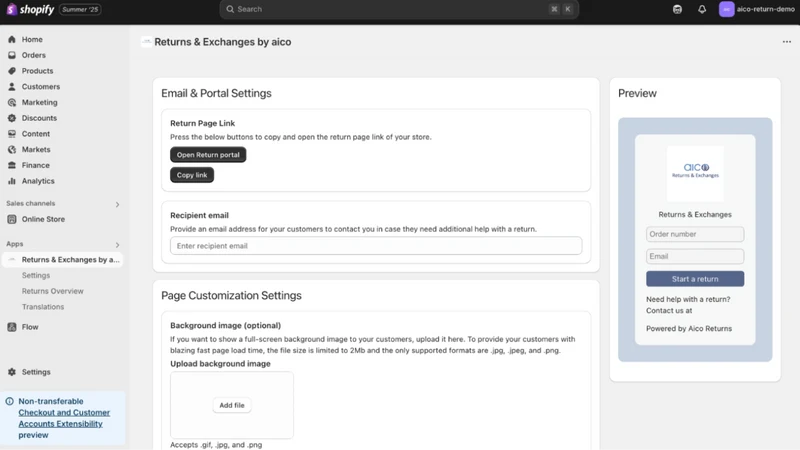Focus the Enter recipient email field
This screenshot has height=450, width=800.
(x=376, y=246)
